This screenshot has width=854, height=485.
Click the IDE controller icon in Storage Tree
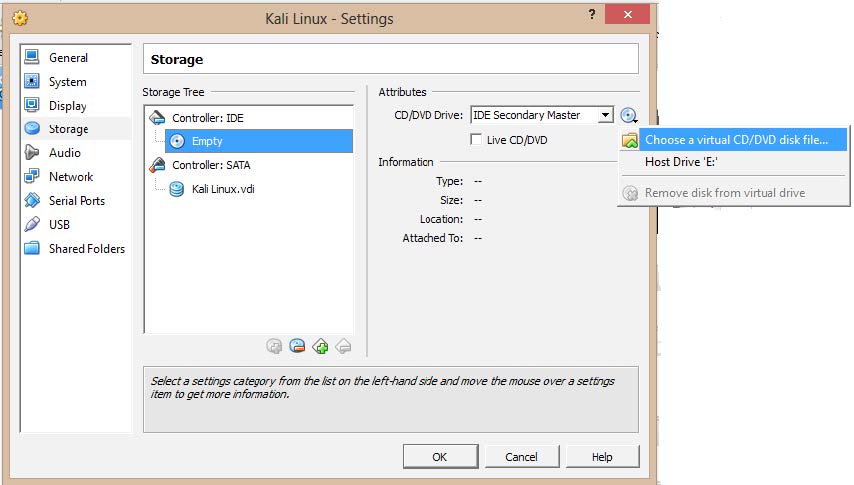[x=158, y=118]
